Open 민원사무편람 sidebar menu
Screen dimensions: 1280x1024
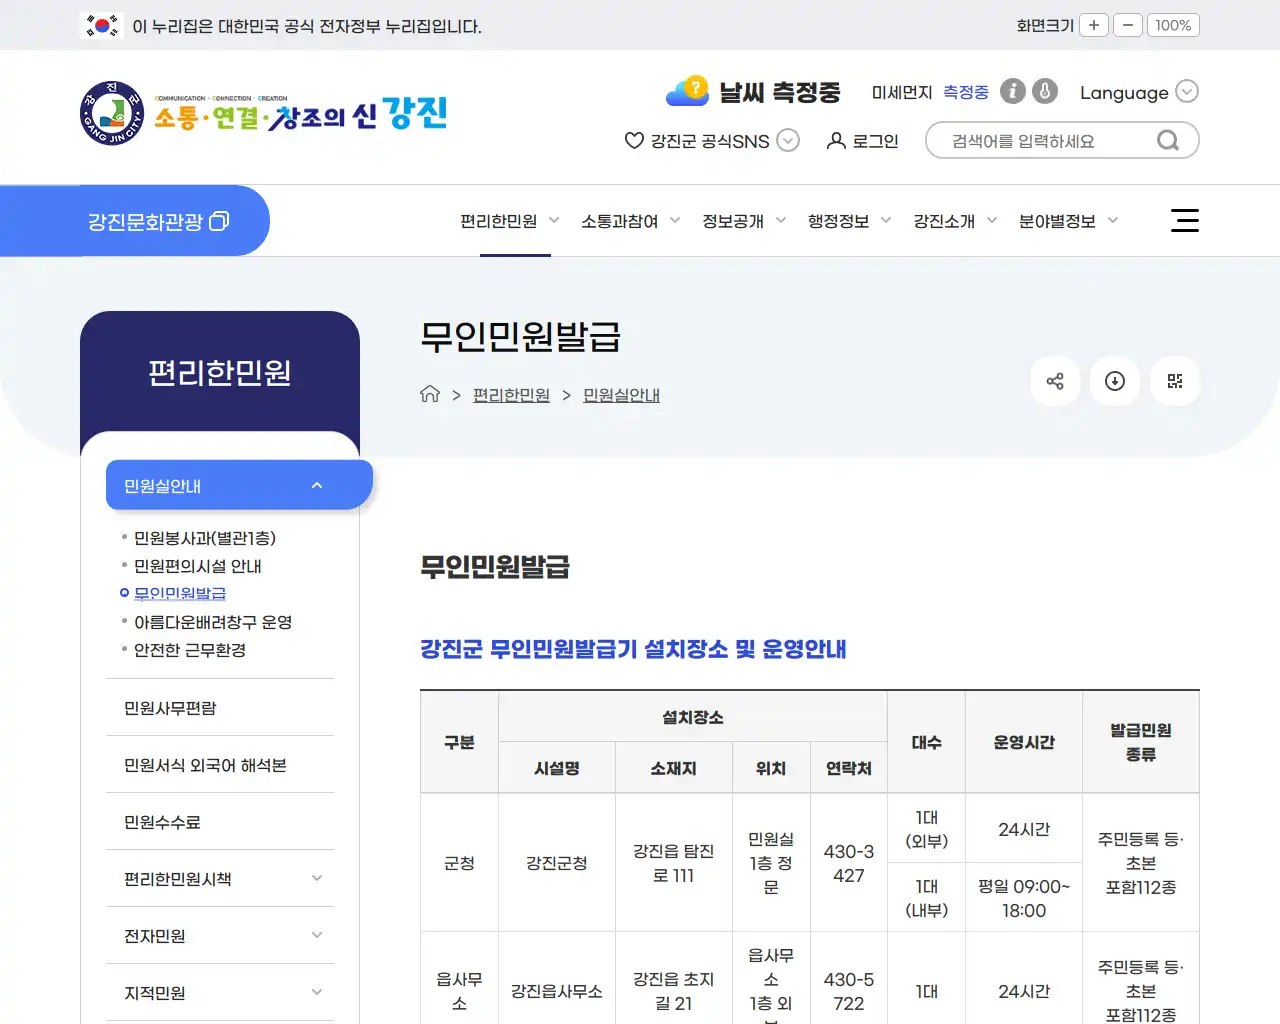tap(220, 708)
